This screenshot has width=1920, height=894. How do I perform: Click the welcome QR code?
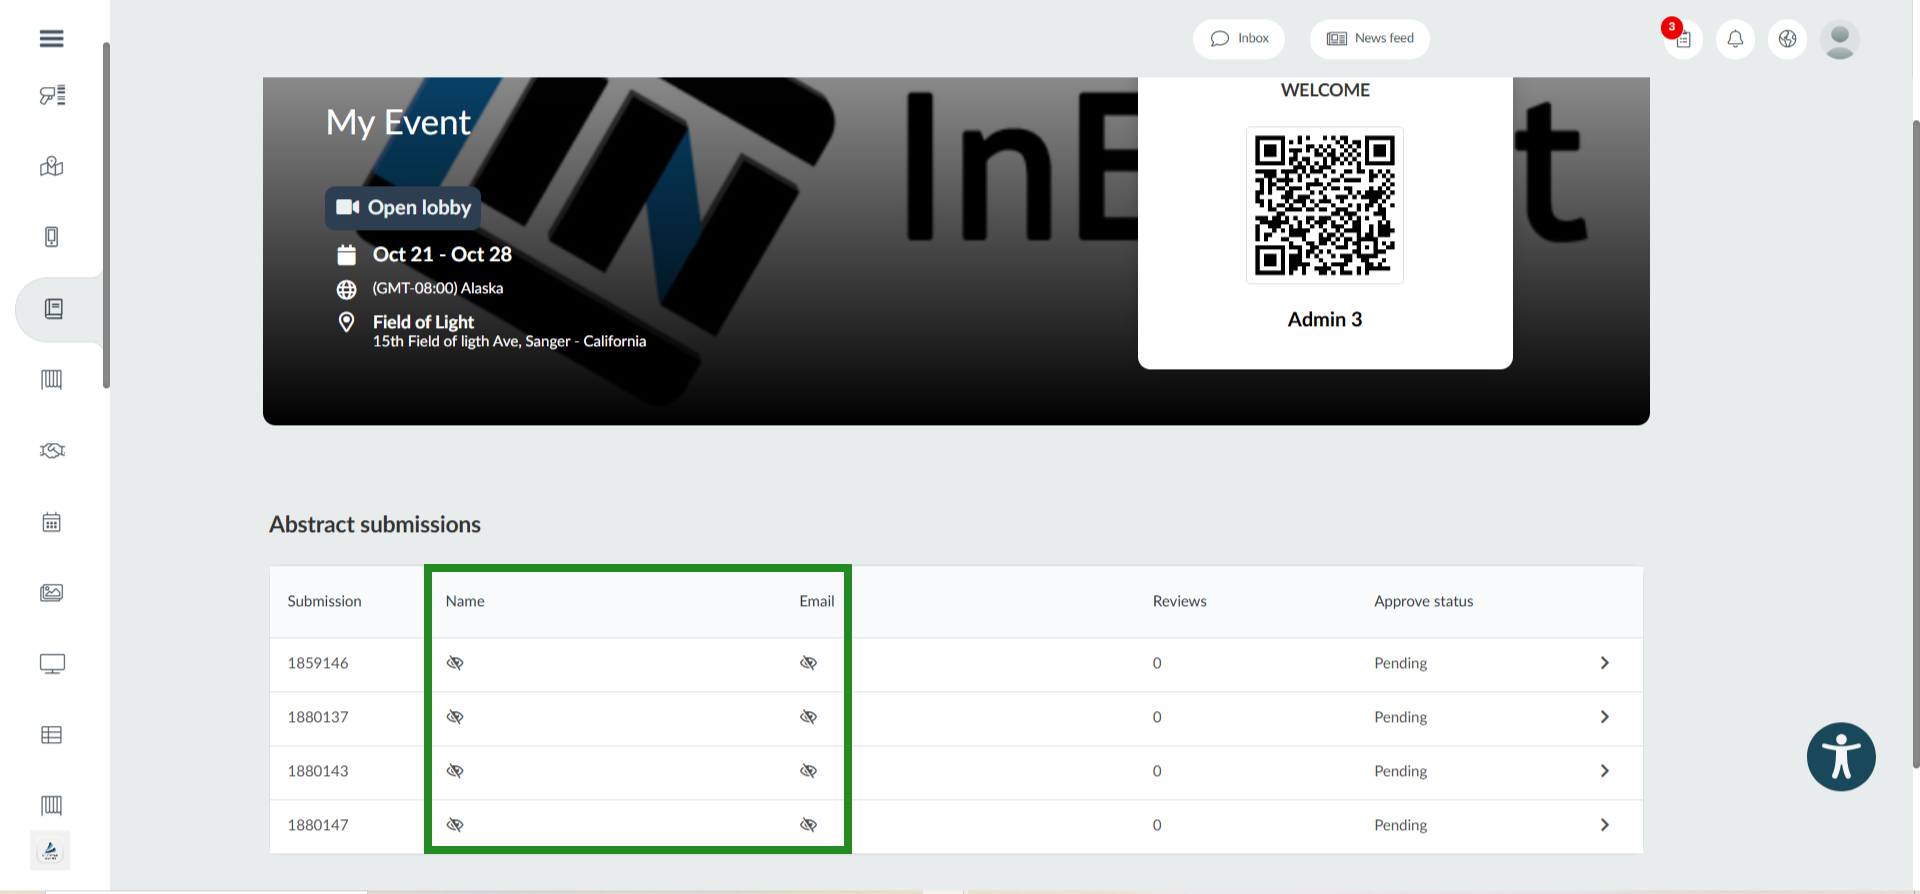tap(1325, 205)
